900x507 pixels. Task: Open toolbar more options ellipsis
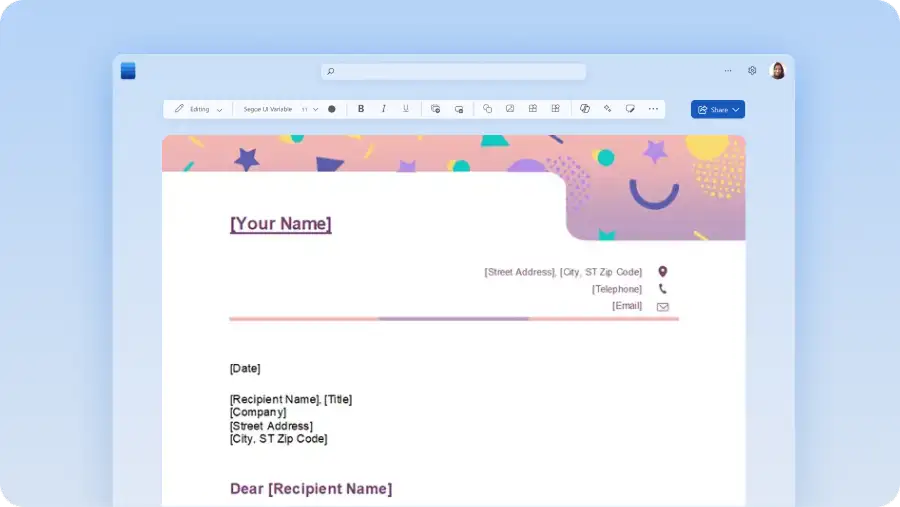click(653, 109)
